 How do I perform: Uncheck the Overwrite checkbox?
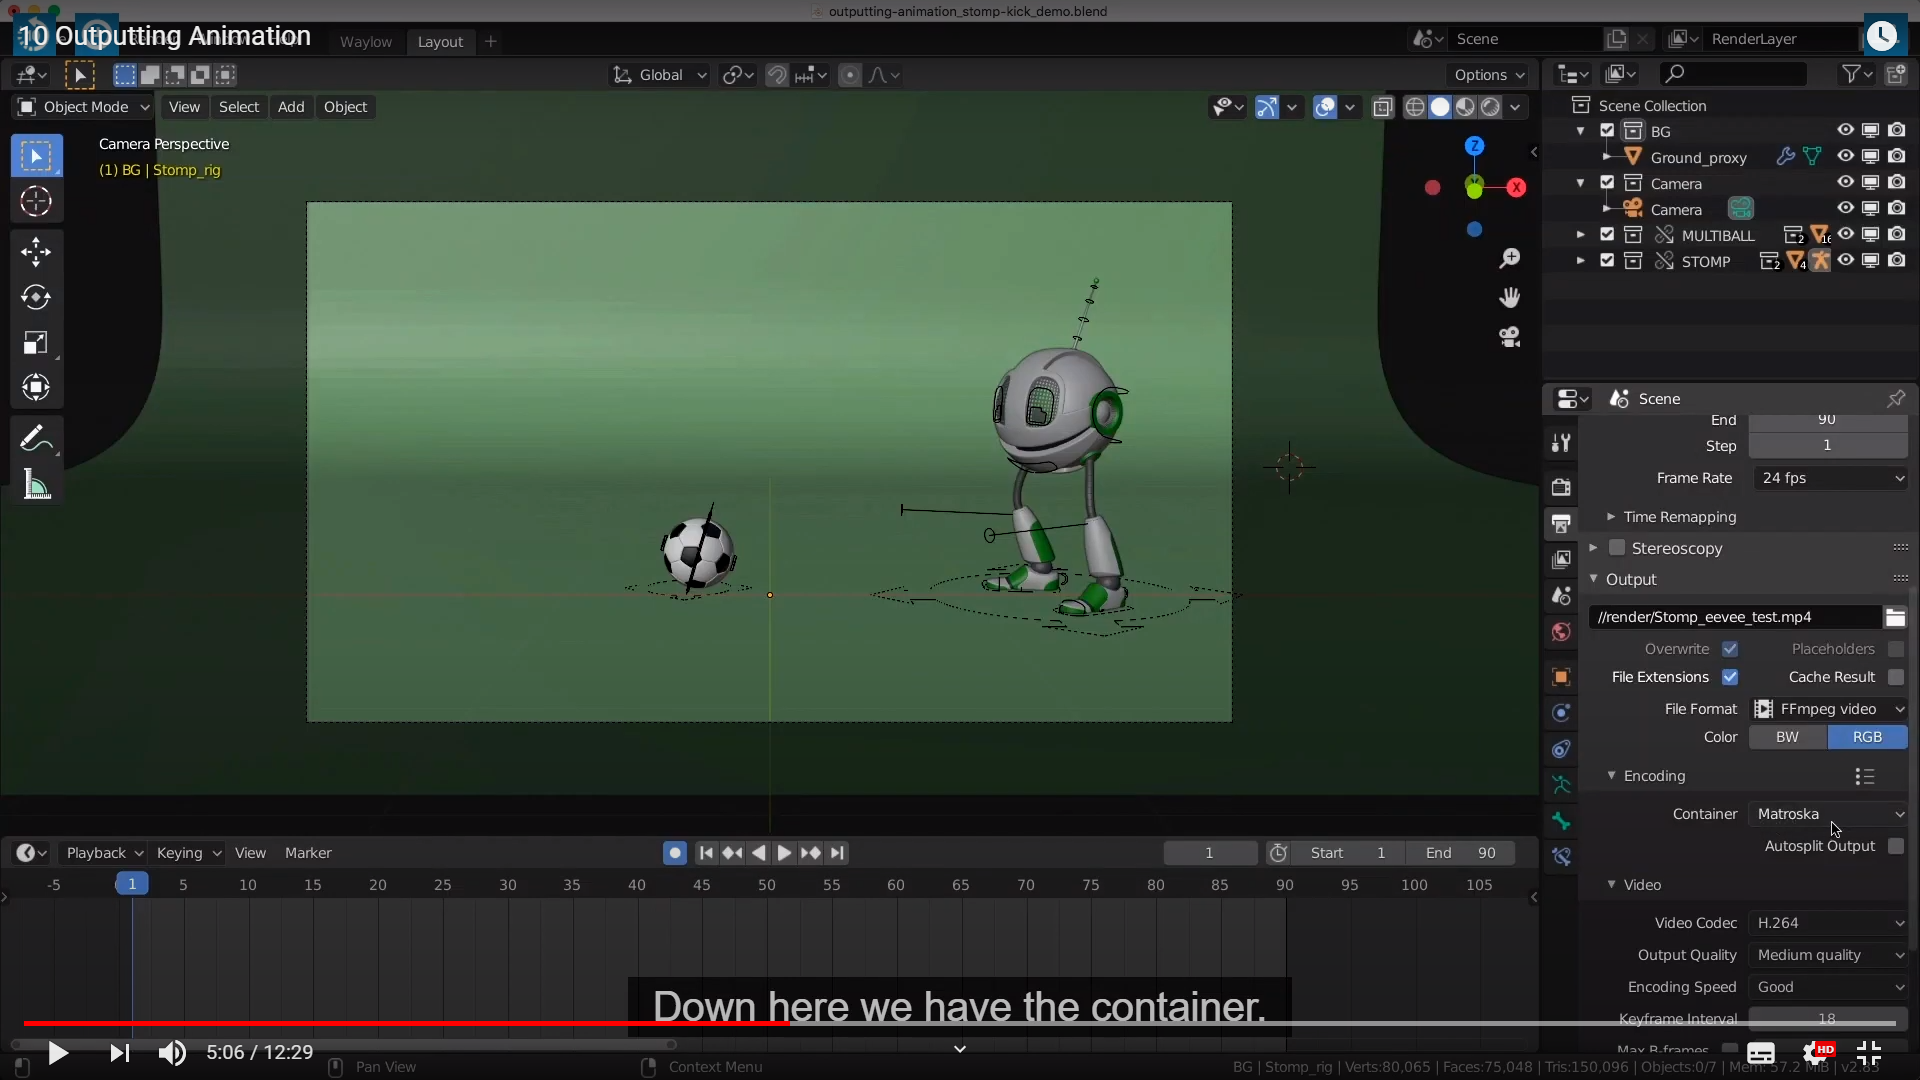(x=1730, y=649)
